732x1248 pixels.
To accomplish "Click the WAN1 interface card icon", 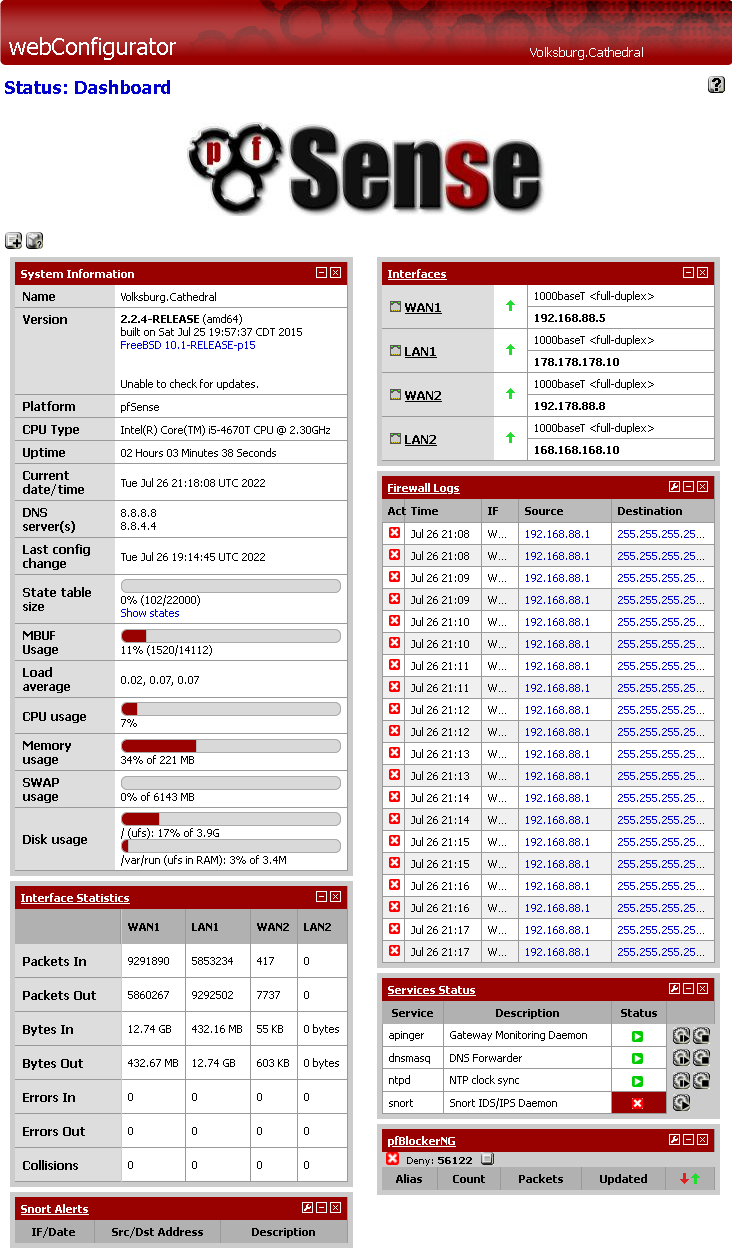I will (395, 307).
